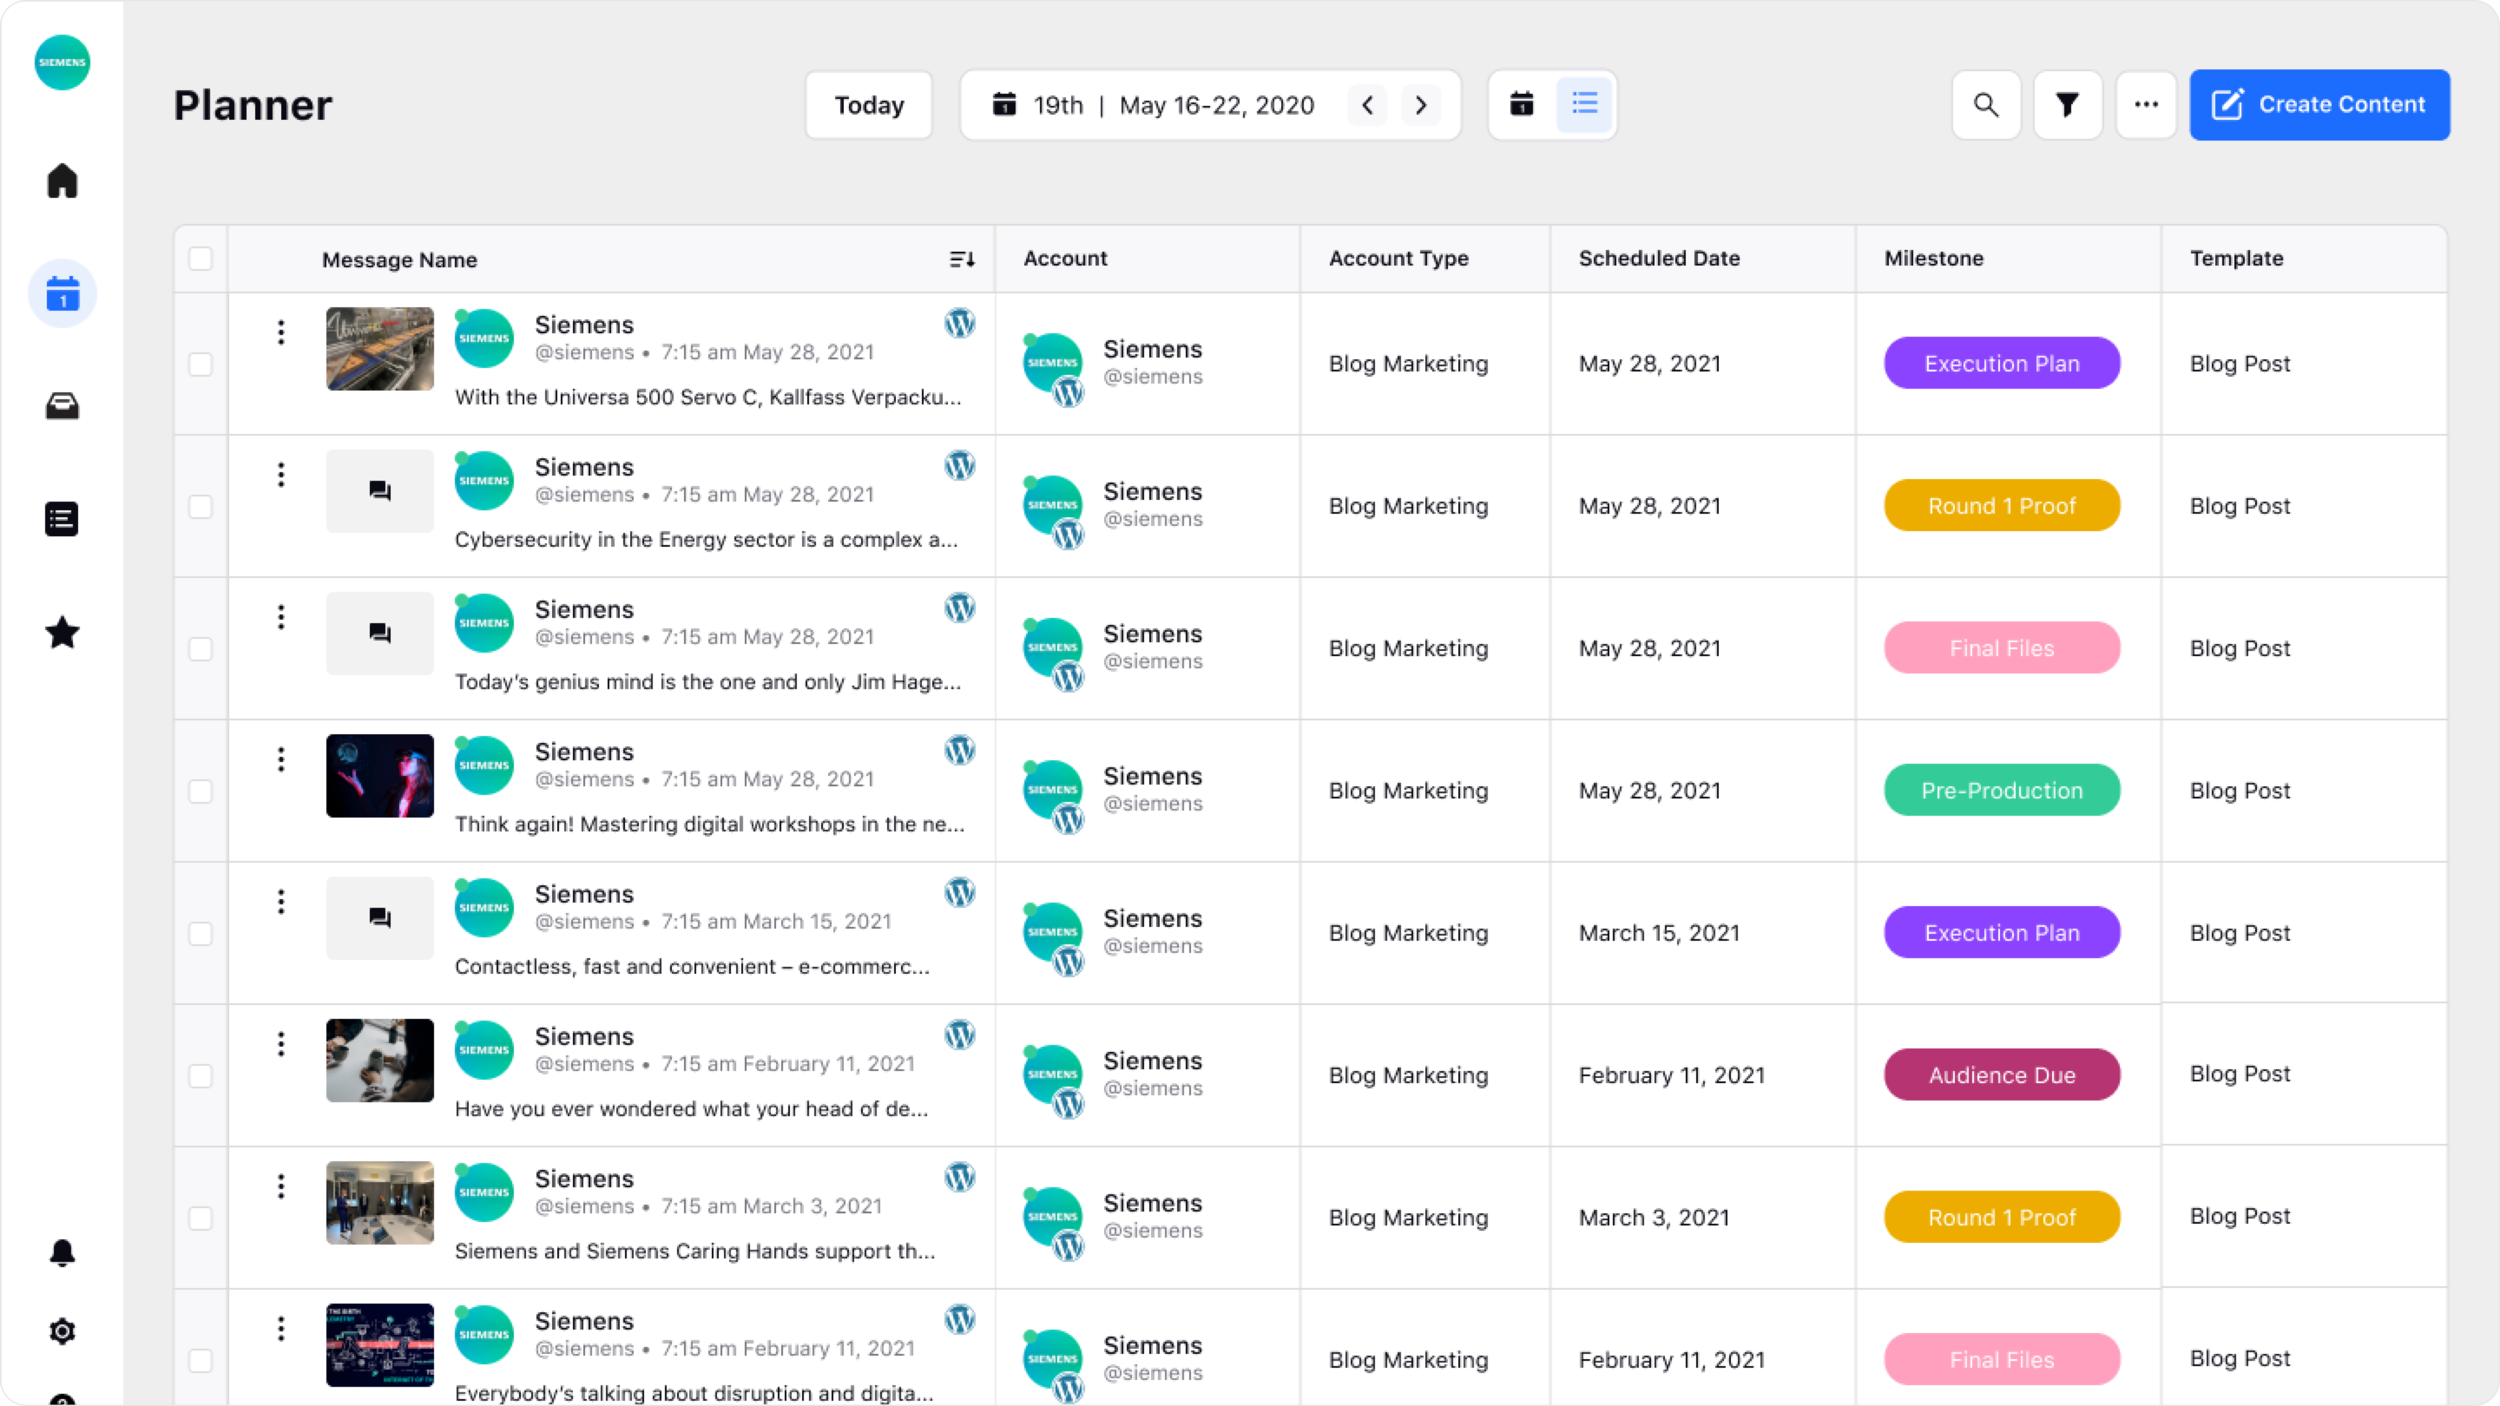This screenshot has width=2500, height=1406.
Task: Select checkbox for Siemens Caring Hands row
Action: [201, 1218]
